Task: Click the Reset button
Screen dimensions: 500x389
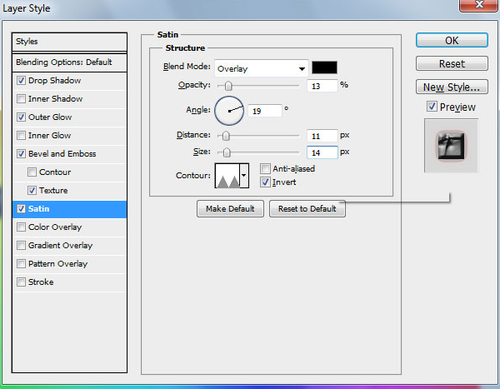Action: click(x=452, y=63)
